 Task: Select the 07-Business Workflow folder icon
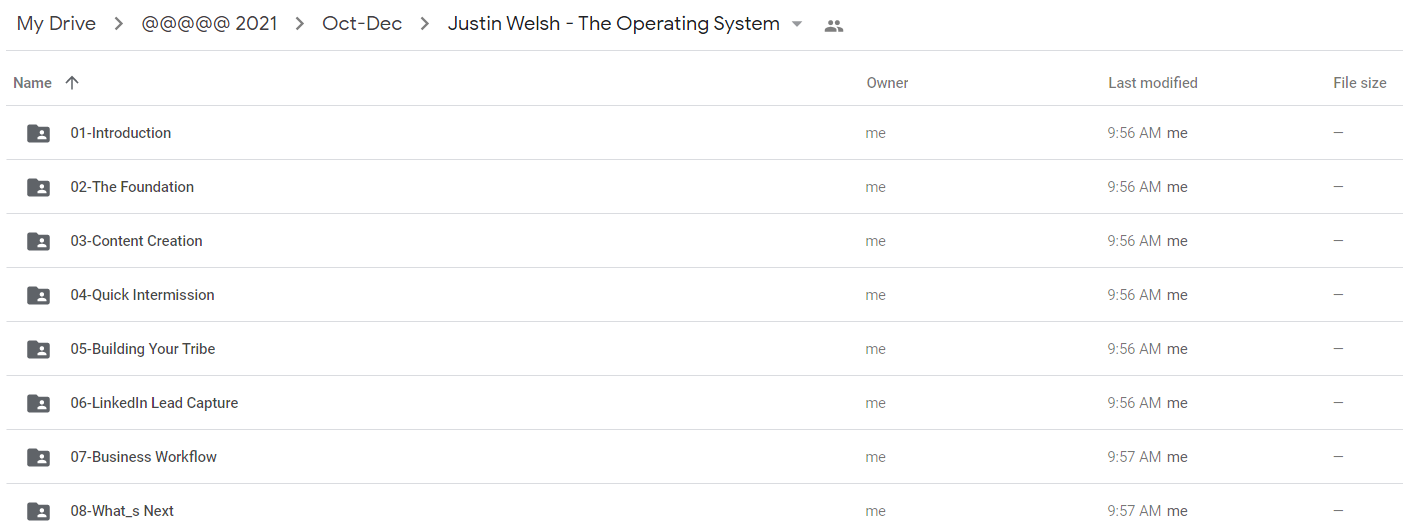click(x=38, y=457)
